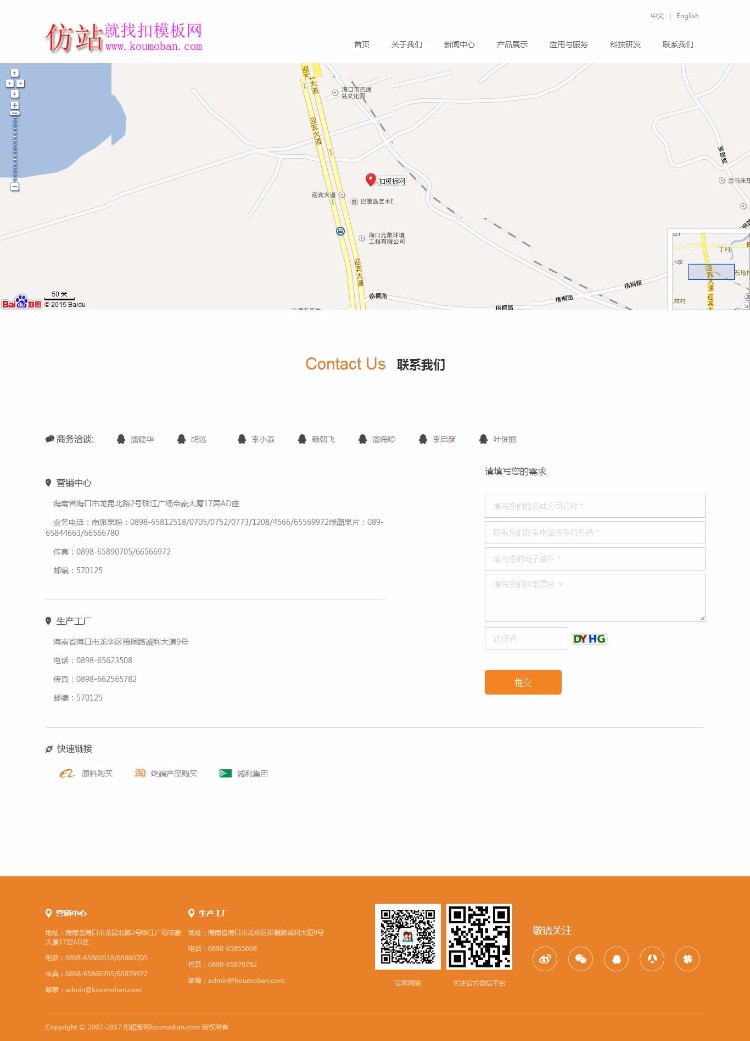Click the koumoban.com site logo
Image resolution: width=750 pixels, height=1041 pixels.
click(x=123, y=37)
